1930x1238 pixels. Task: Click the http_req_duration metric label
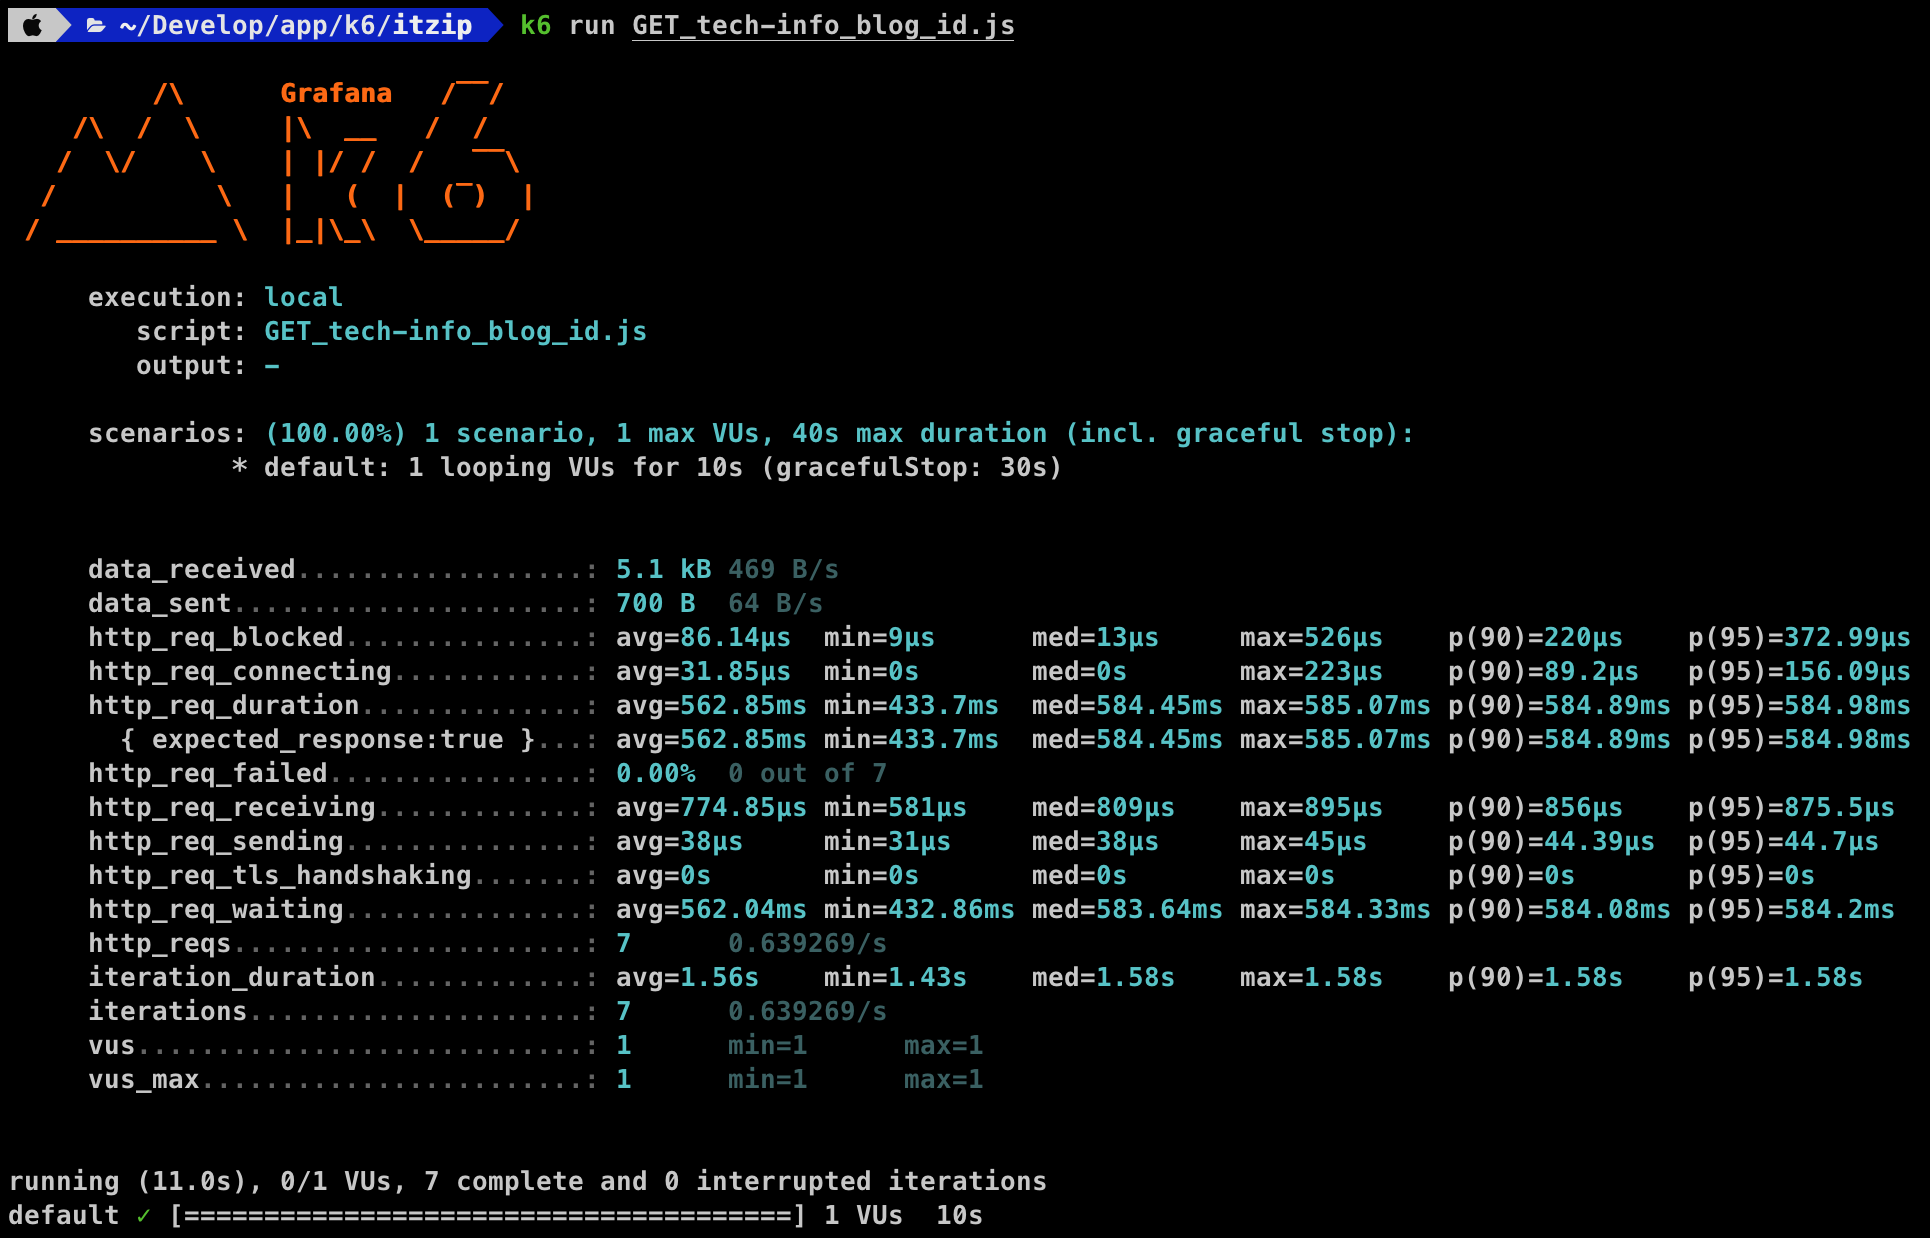tap(223, 705)
